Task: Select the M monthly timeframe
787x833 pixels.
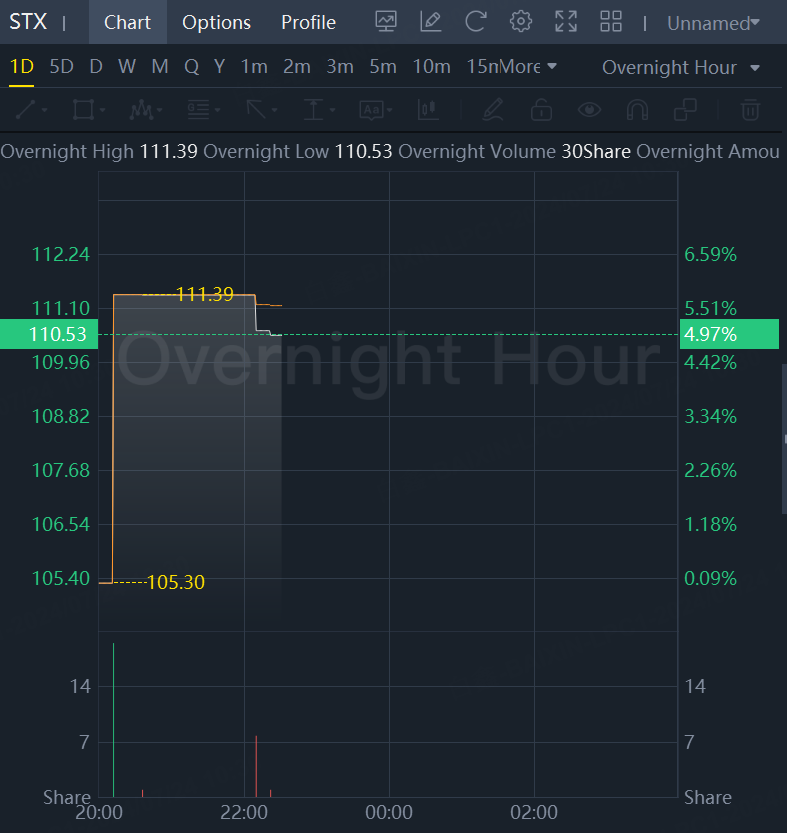Action: coord(160,66)
